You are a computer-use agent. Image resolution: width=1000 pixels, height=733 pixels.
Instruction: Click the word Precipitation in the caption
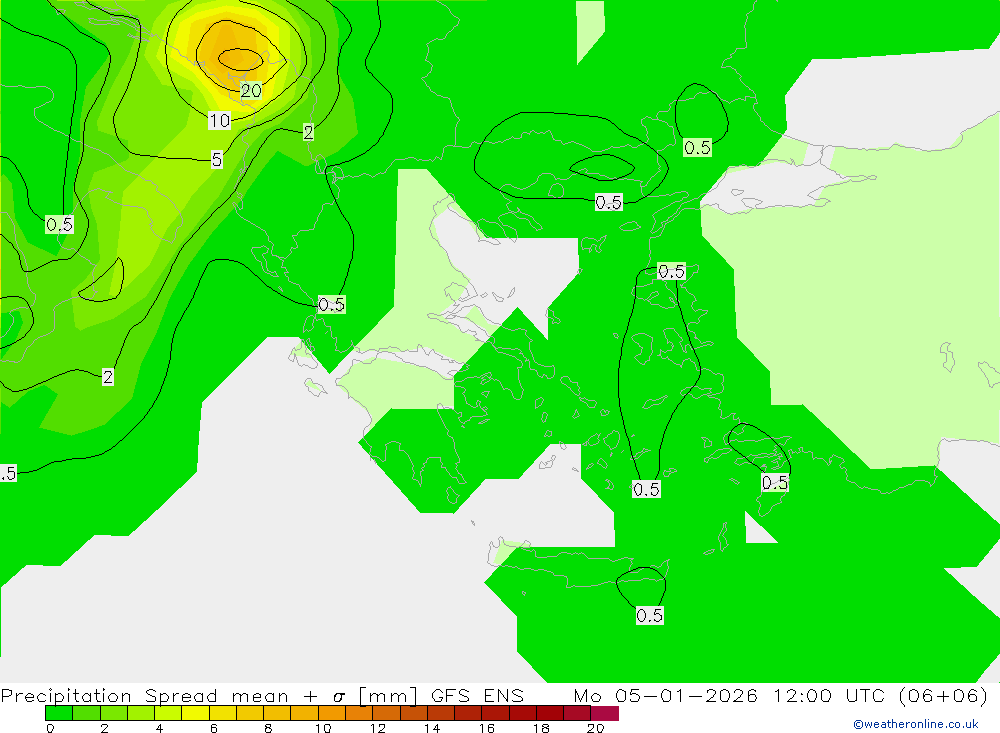pyautogui.click(x=66, y=695)
